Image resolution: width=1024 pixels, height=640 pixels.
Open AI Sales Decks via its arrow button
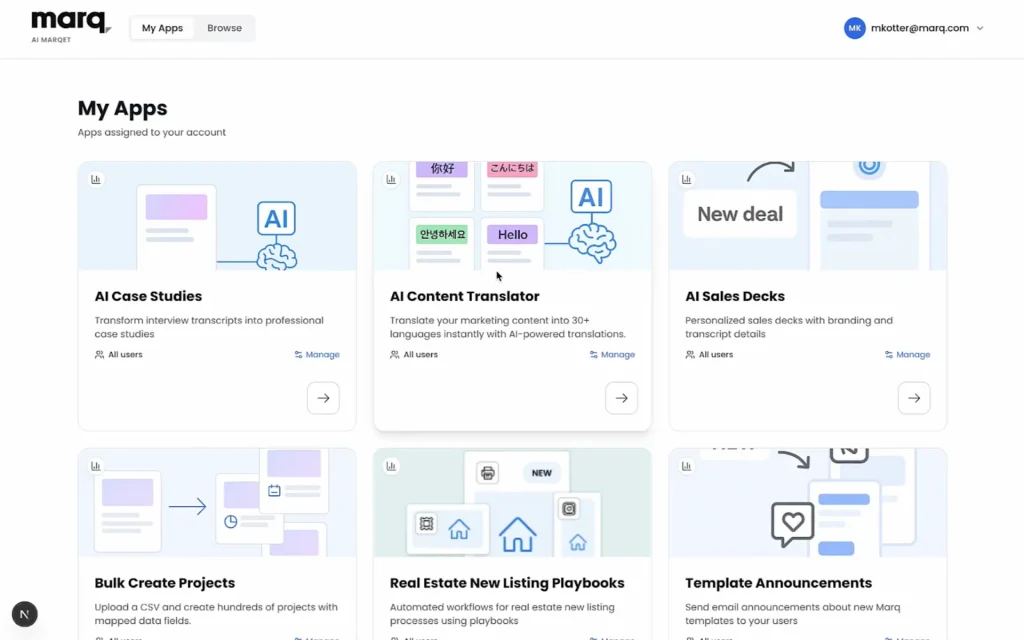click(x=914, y=398)
